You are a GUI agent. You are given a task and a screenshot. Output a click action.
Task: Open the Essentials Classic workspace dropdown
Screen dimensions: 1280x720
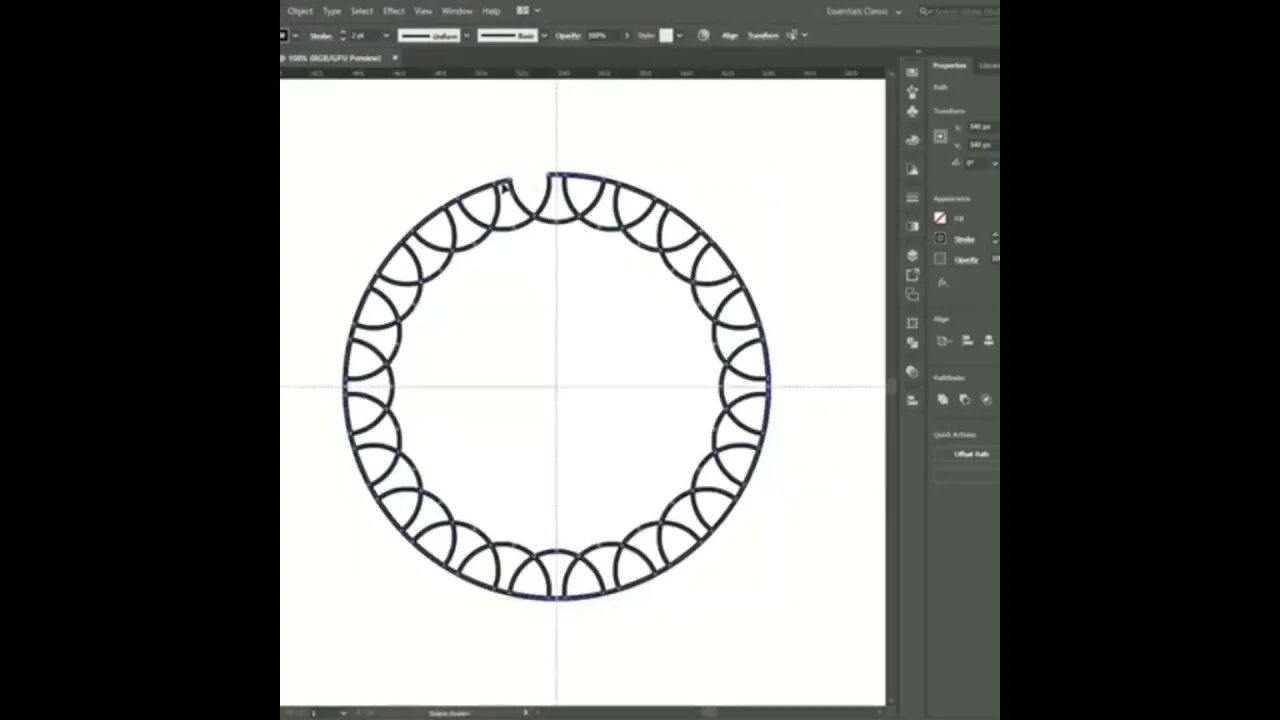[x=864, y=12]
